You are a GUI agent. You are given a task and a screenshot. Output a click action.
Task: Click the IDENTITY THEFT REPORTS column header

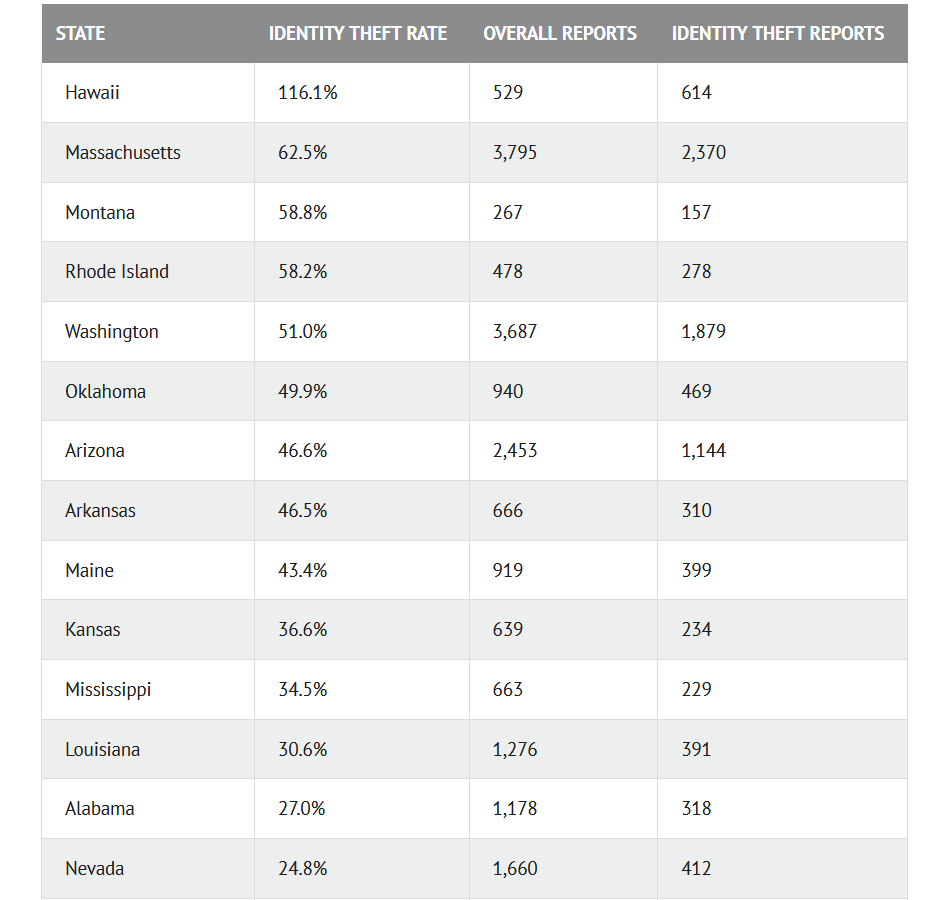coord(778,33)
